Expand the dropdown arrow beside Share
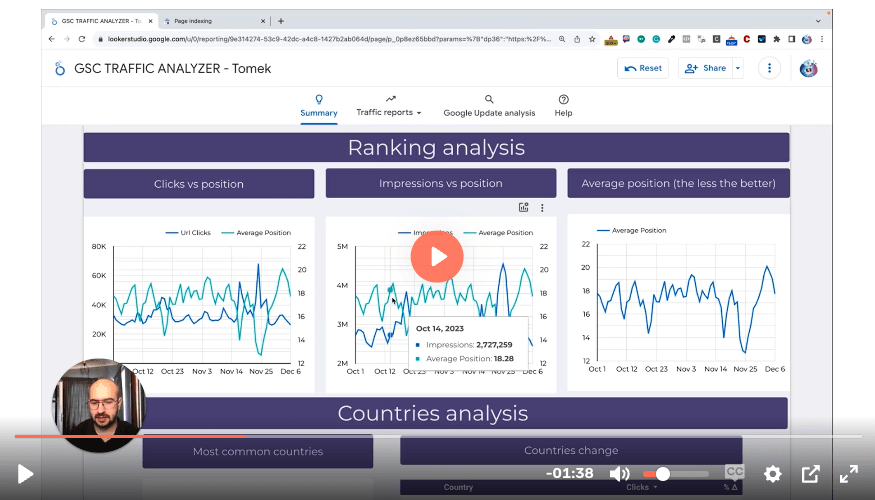 pyautogui.click(x=738, y=68)
